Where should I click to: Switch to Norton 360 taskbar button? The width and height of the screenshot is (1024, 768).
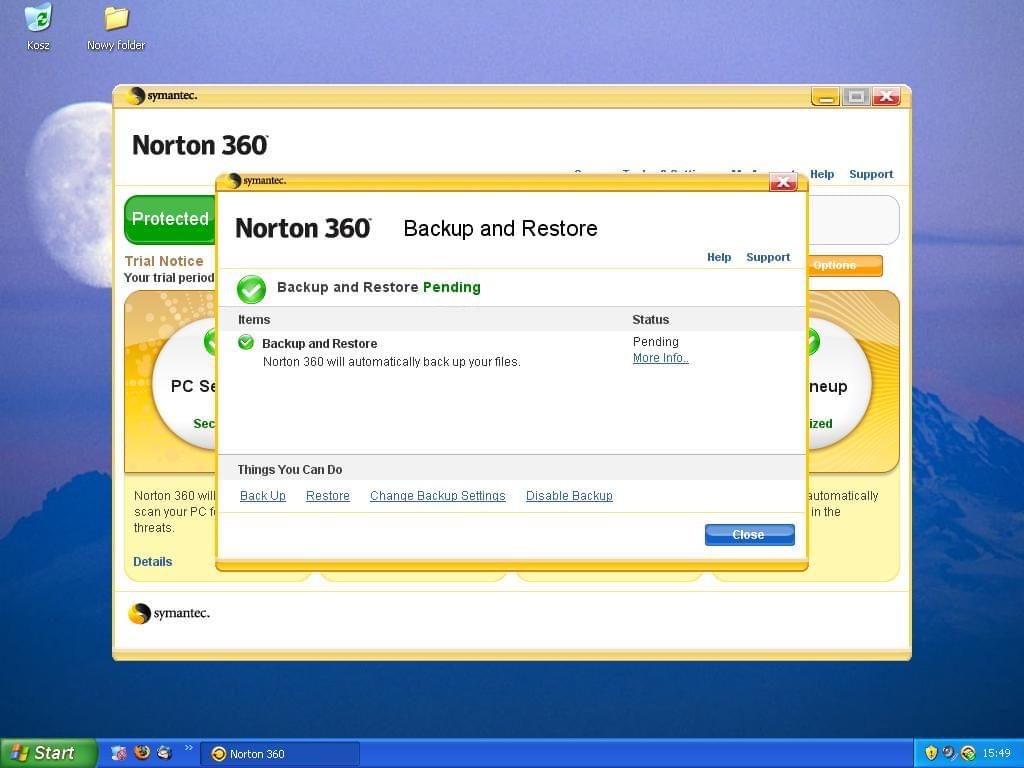click(280, 754)
